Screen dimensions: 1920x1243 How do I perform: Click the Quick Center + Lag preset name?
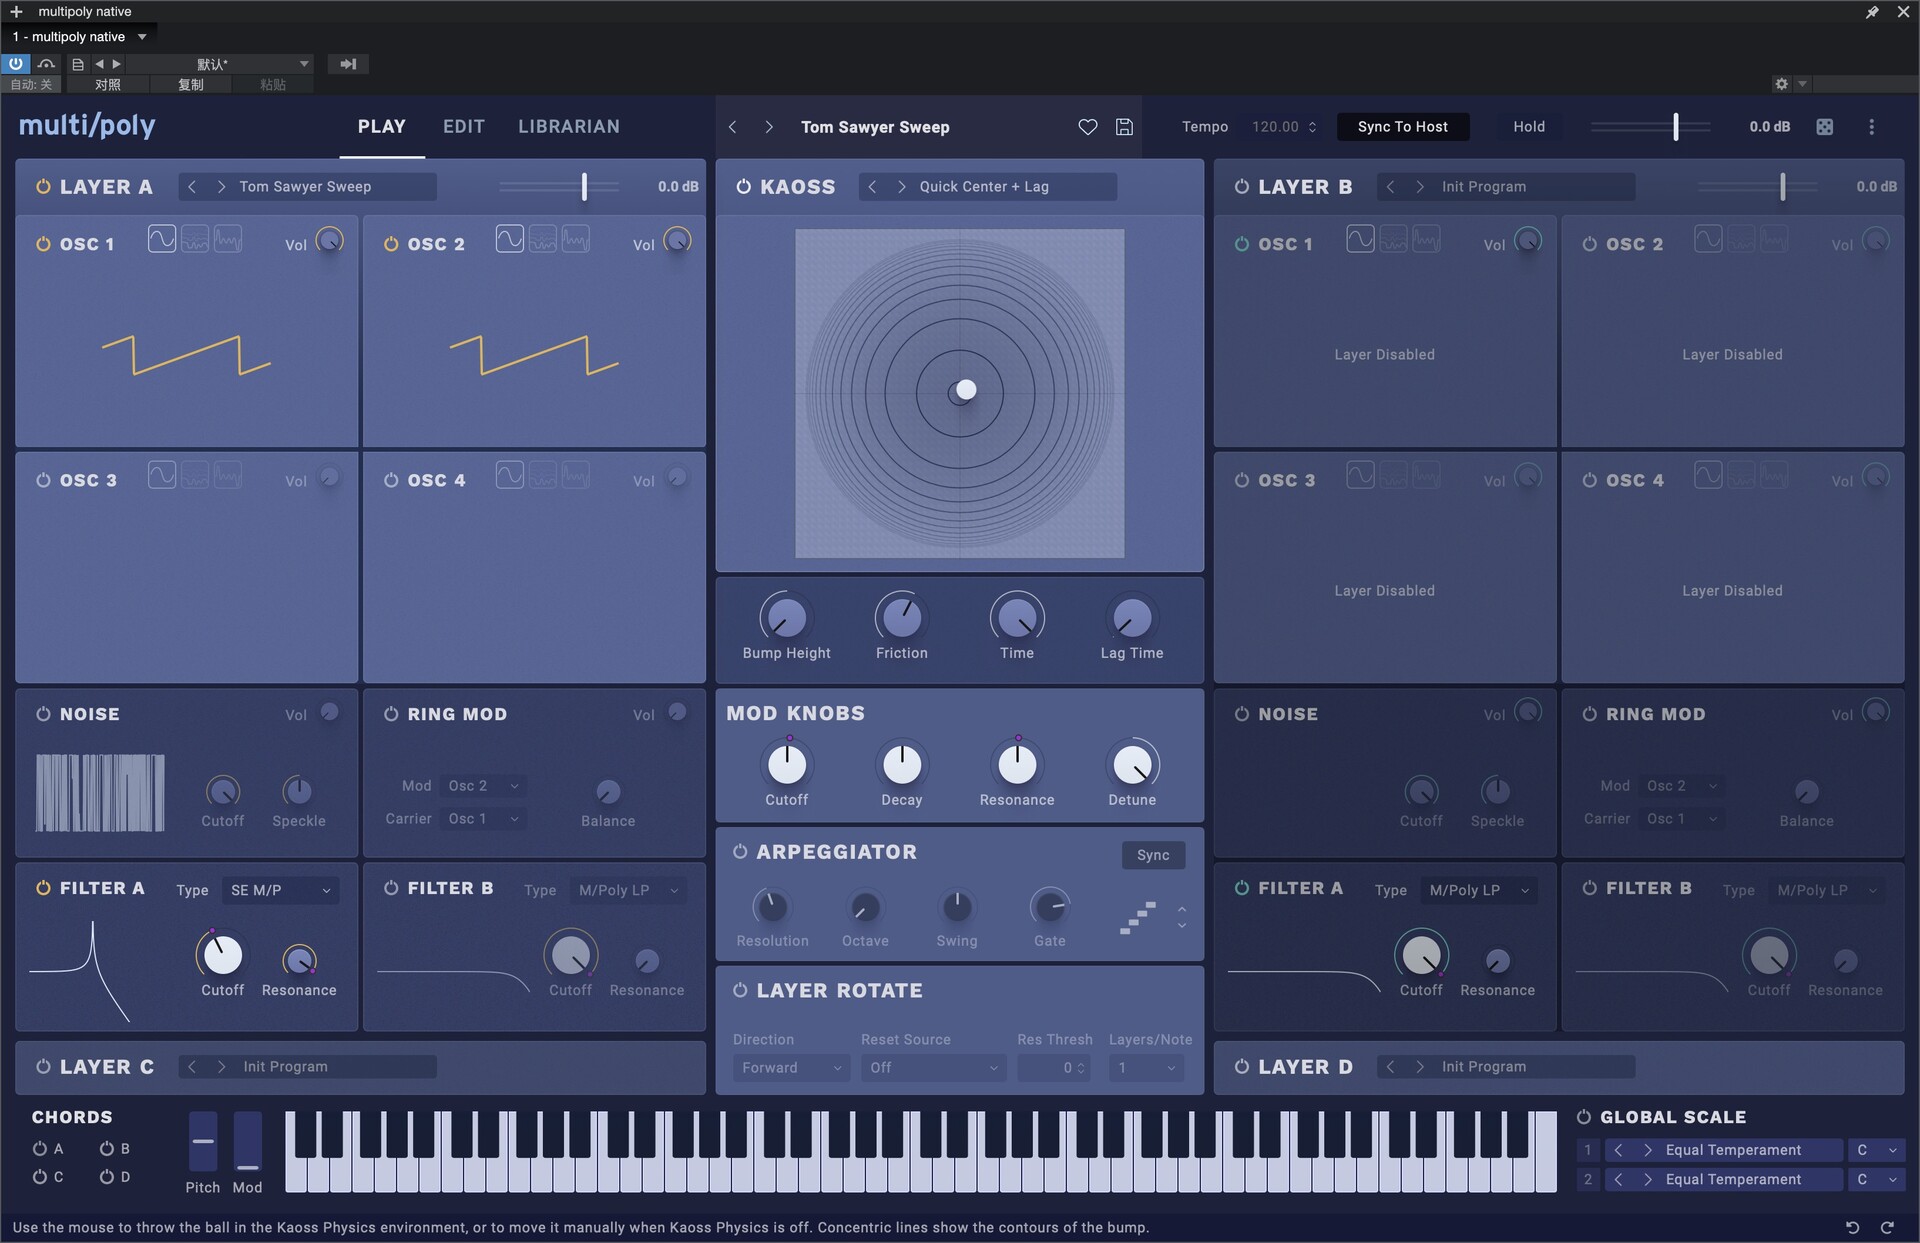tap(984, 187)
